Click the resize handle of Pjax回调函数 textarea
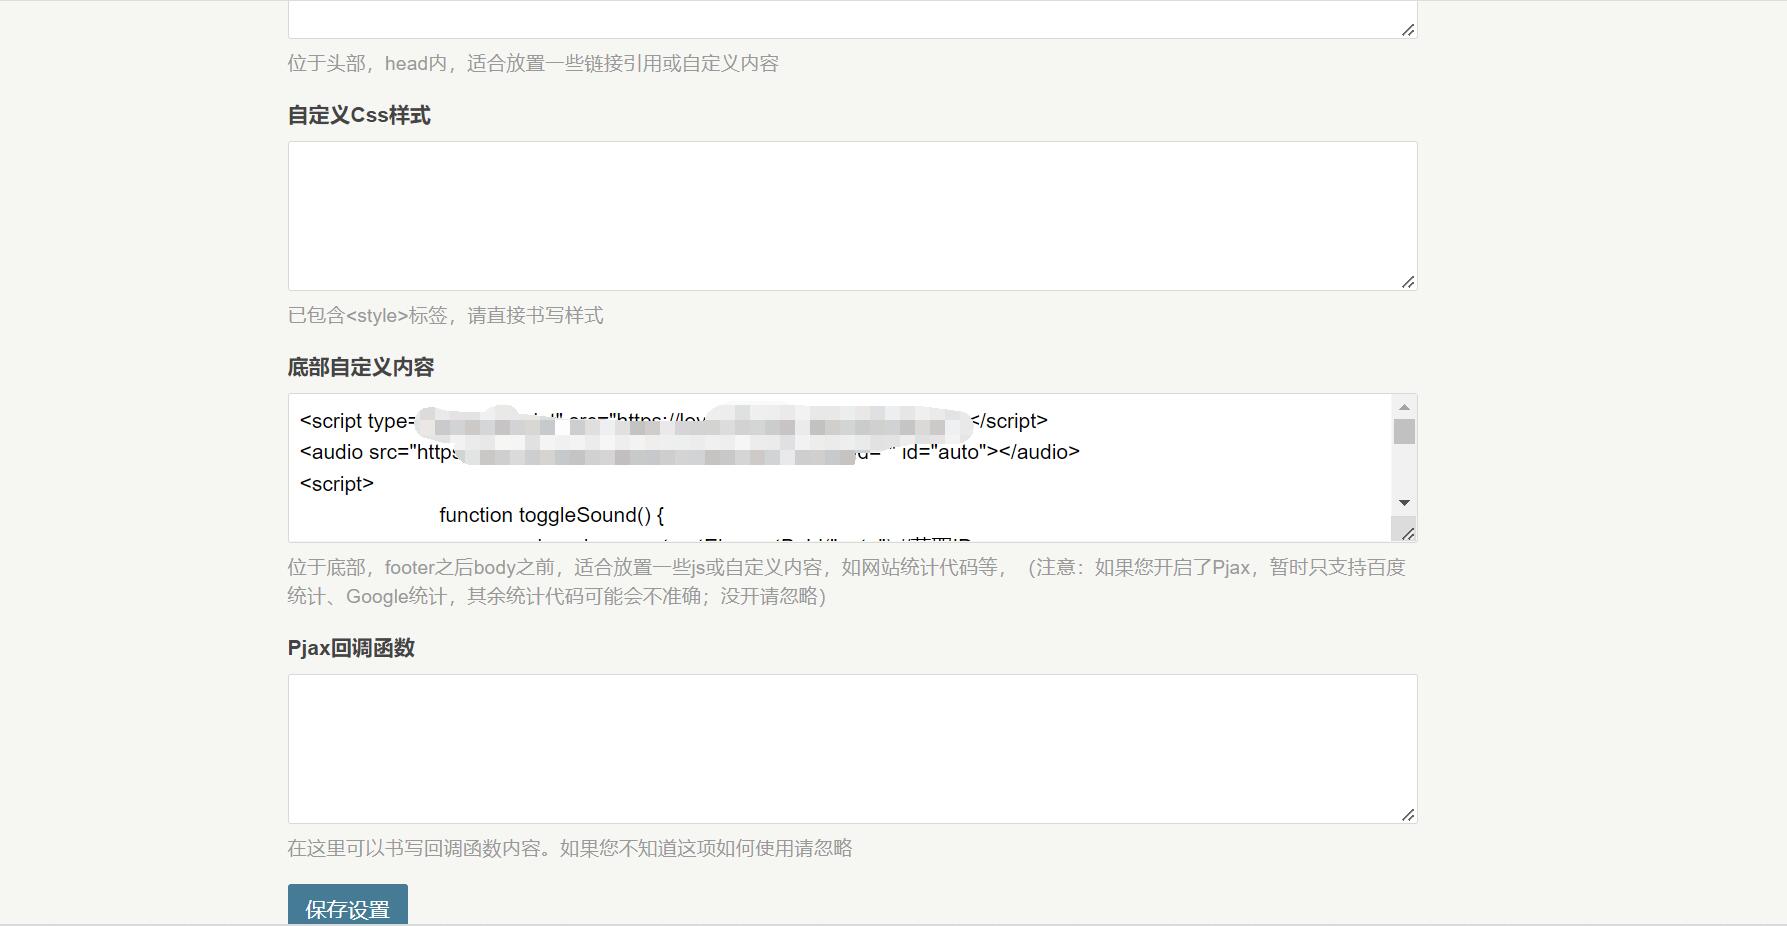This screenshot has height=926, width=1787. click(x=1408, y=815)
